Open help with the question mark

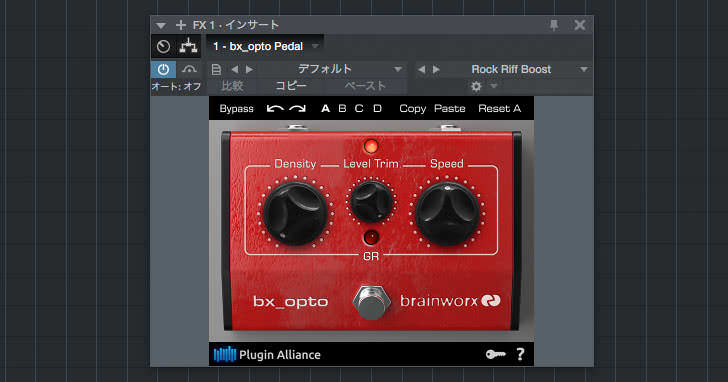[520, 355]
